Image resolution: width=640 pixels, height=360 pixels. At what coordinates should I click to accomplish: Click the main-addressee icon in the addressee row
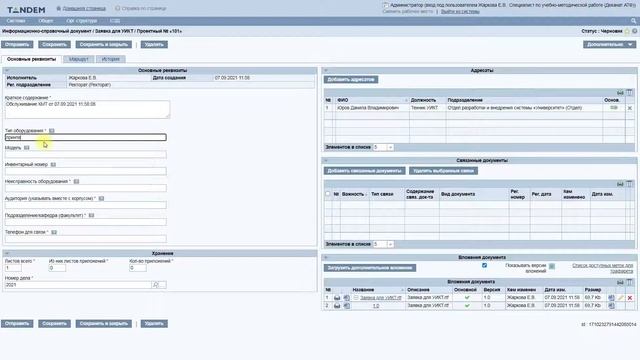tap(613, 108)
